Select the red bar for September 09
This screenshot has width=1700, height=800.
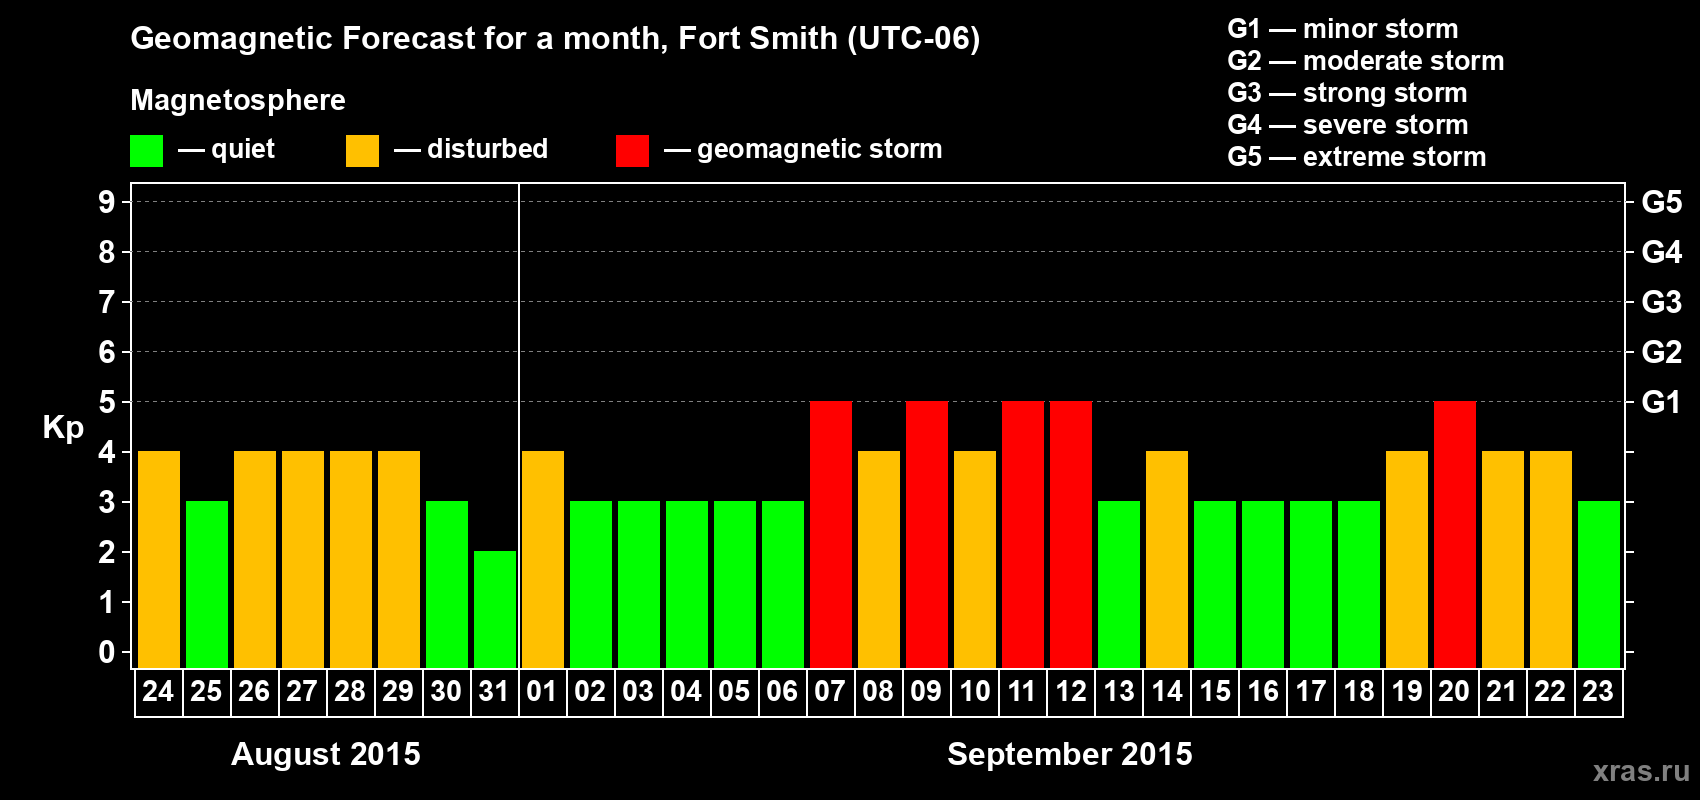[927, 535]
